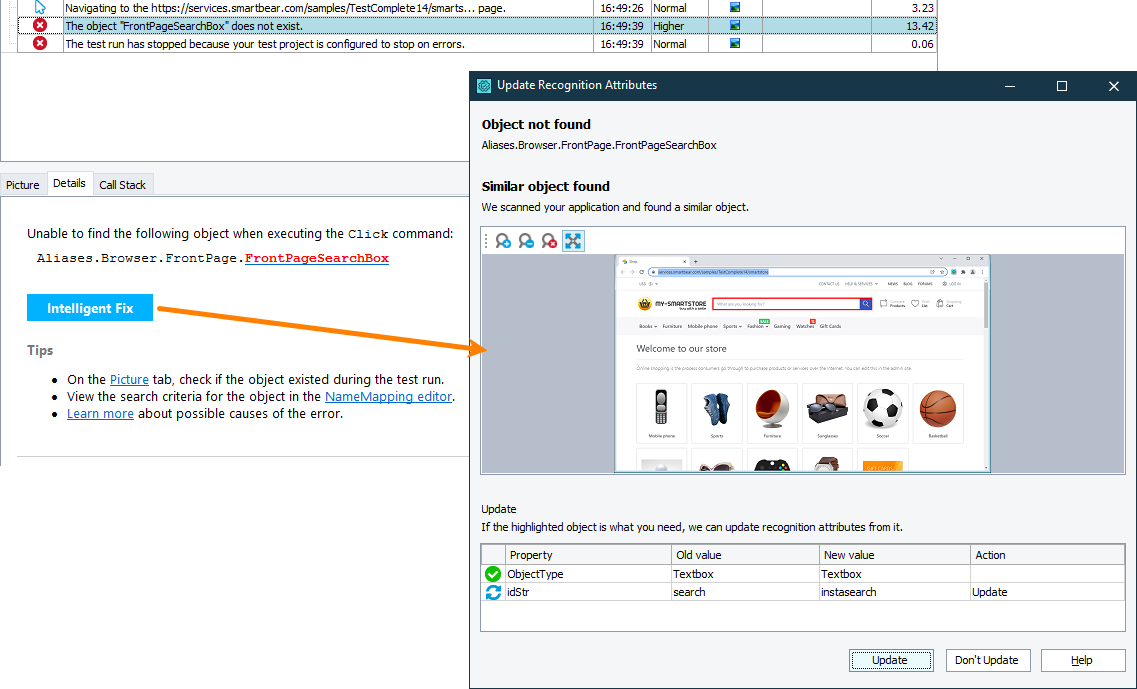Click the 0.06 duration cell

904,44
